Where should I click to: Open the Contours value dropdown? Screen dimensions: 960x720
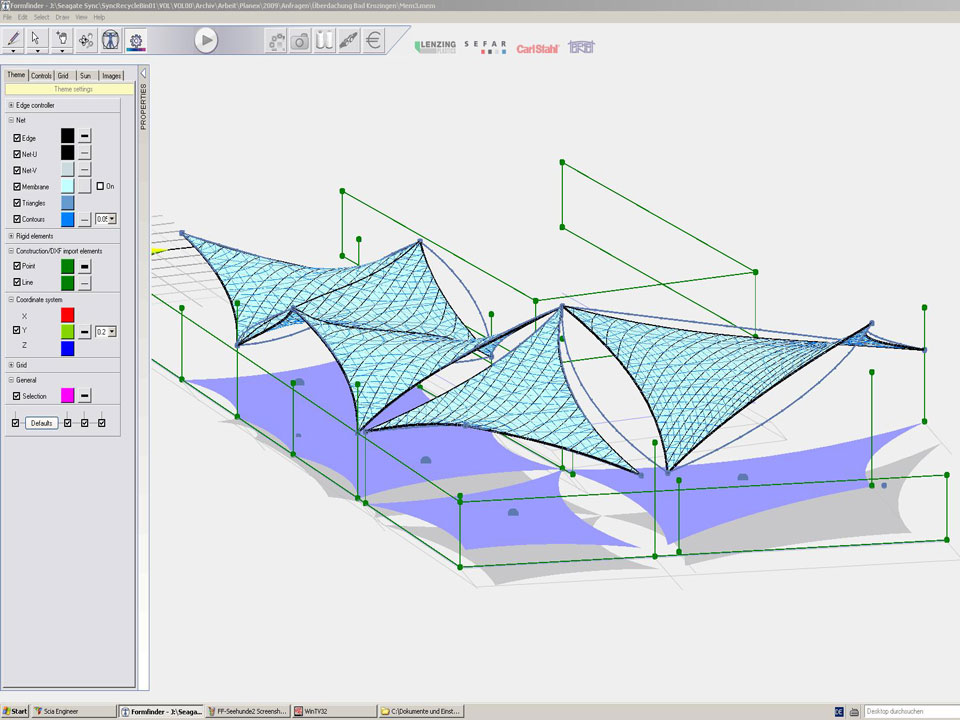click(x=112, y=219)
